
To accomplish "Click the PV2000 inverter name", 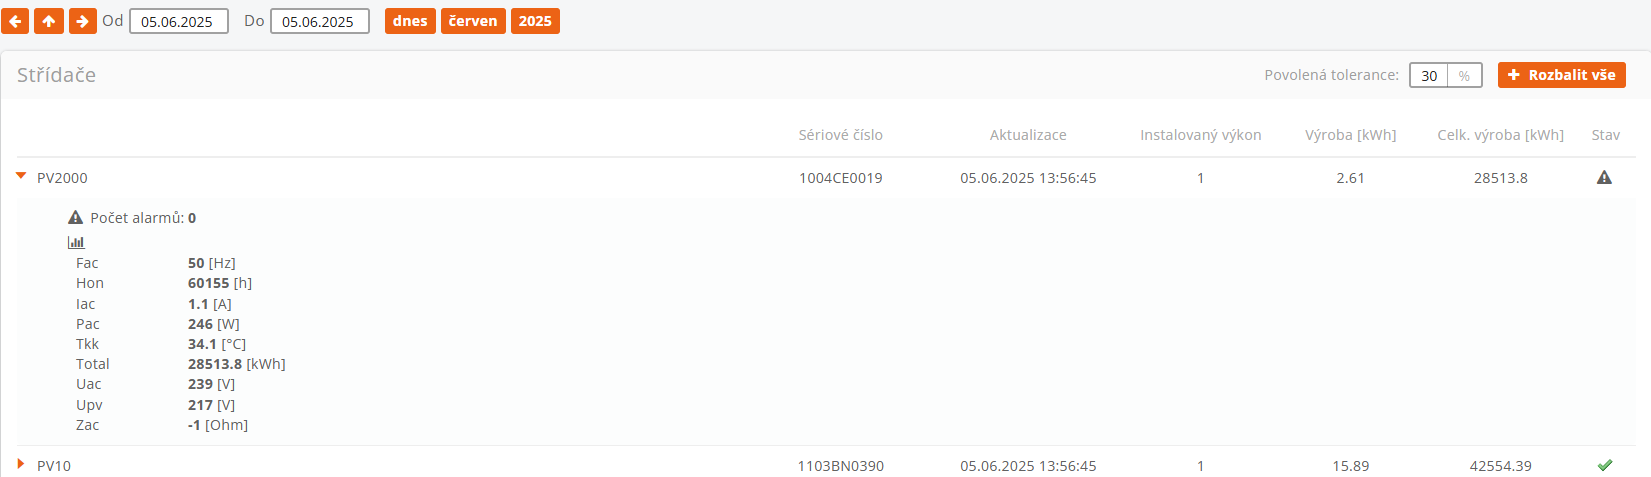I will [62, 178].
